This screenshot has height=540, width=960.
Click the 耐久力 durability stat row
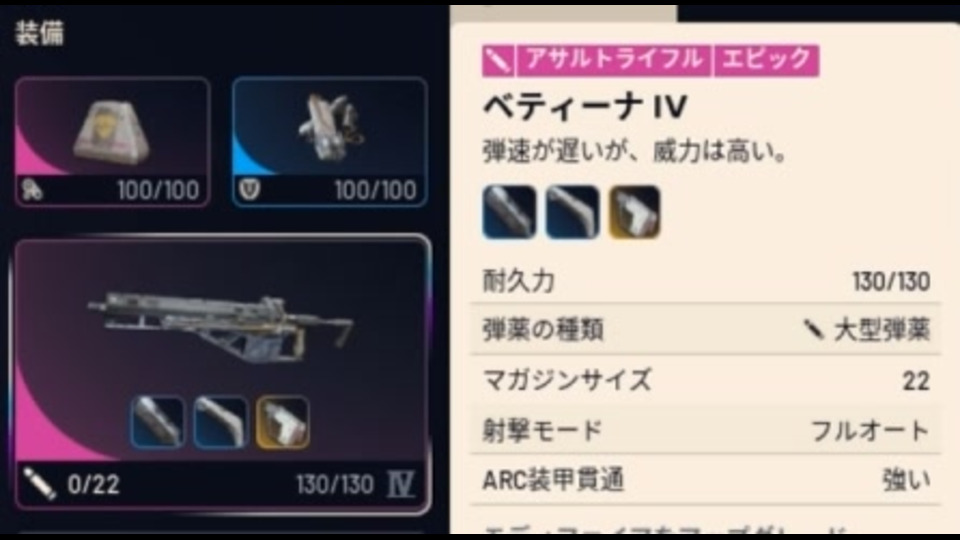click(x=705, y=281)
